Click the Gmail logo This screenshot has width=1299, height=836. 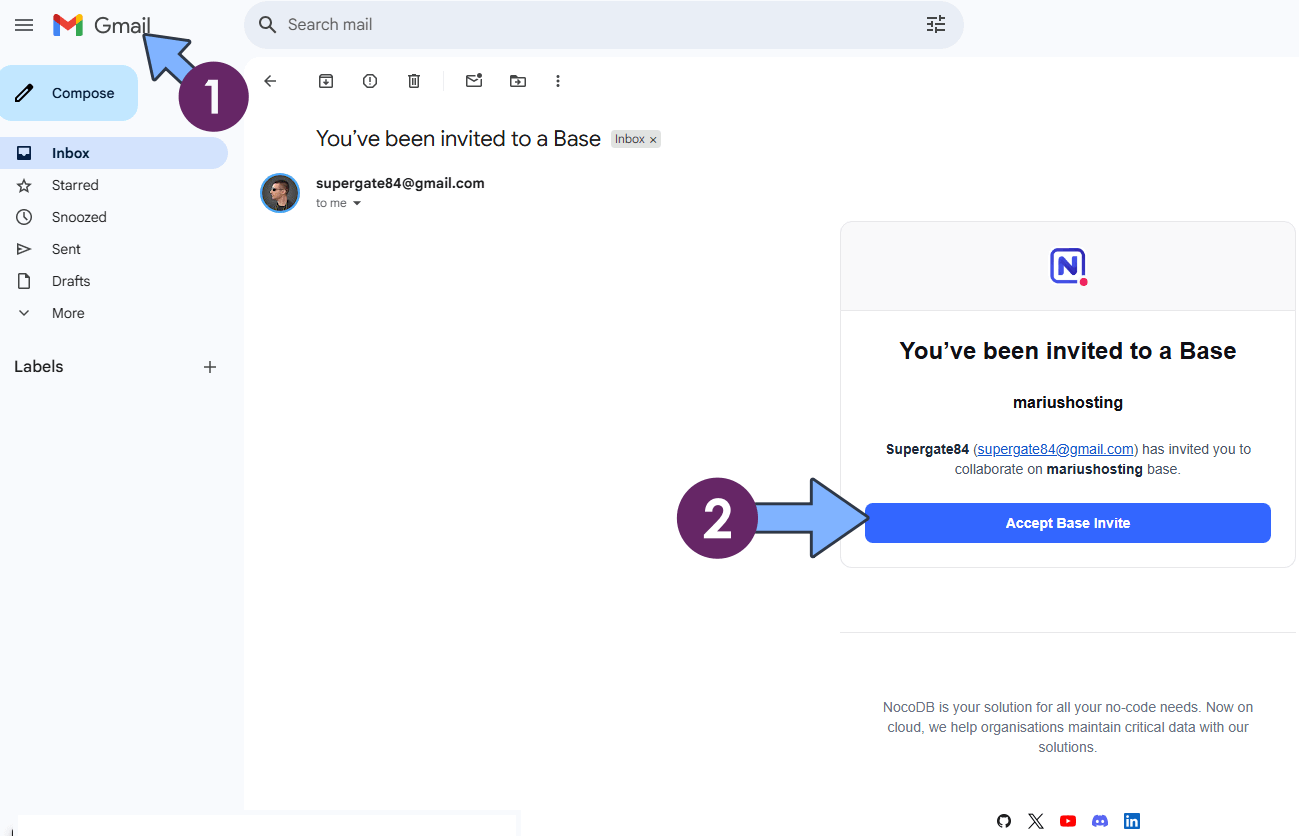coord(101,25)
